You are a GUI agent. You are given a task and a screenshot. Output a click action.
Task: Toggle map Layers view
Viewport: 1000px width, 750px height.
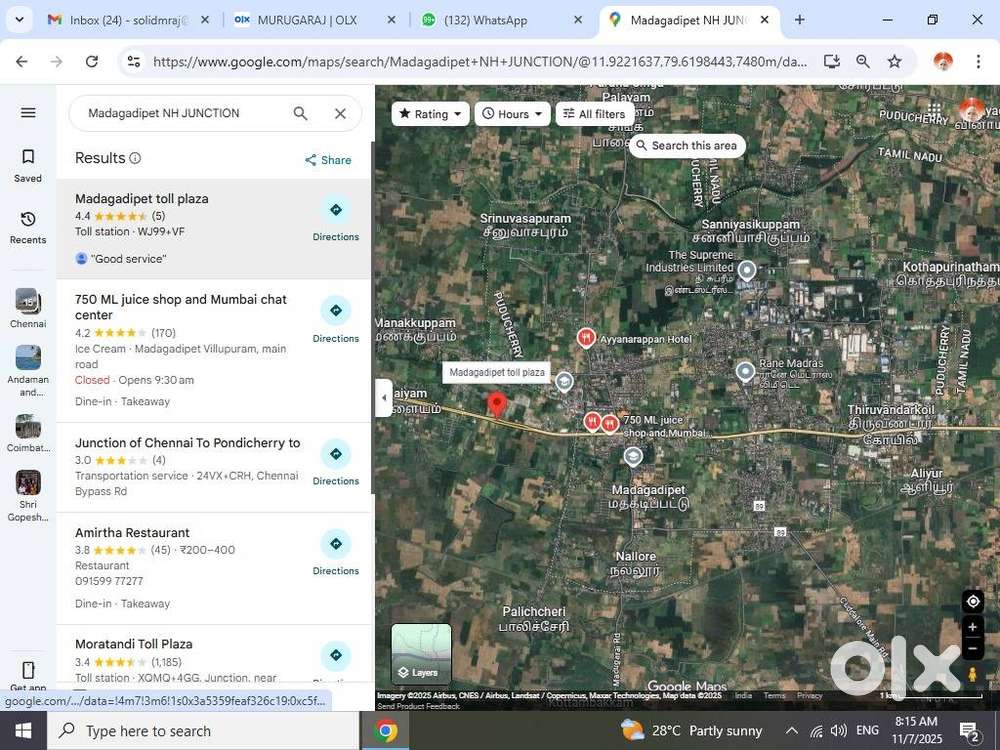(420, 657)
